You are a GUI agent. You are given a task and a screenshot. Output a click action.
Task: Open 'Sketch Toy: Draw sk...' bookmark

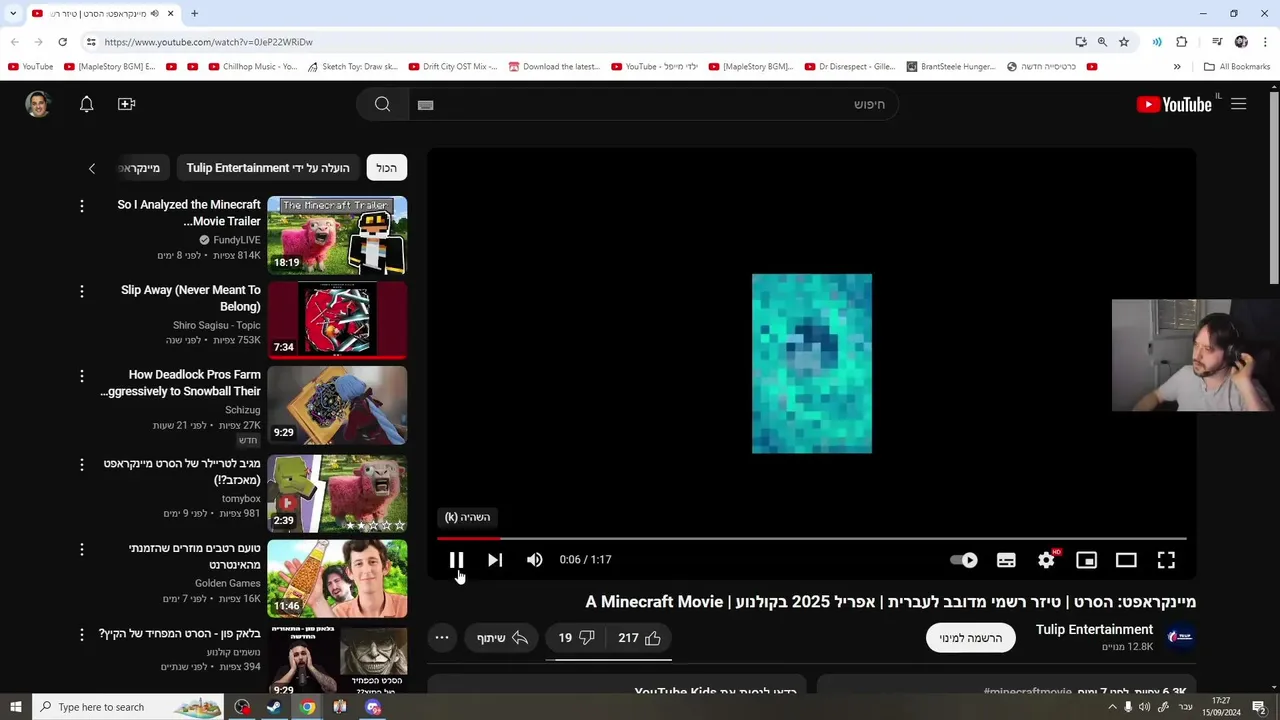tap(352, 67)
